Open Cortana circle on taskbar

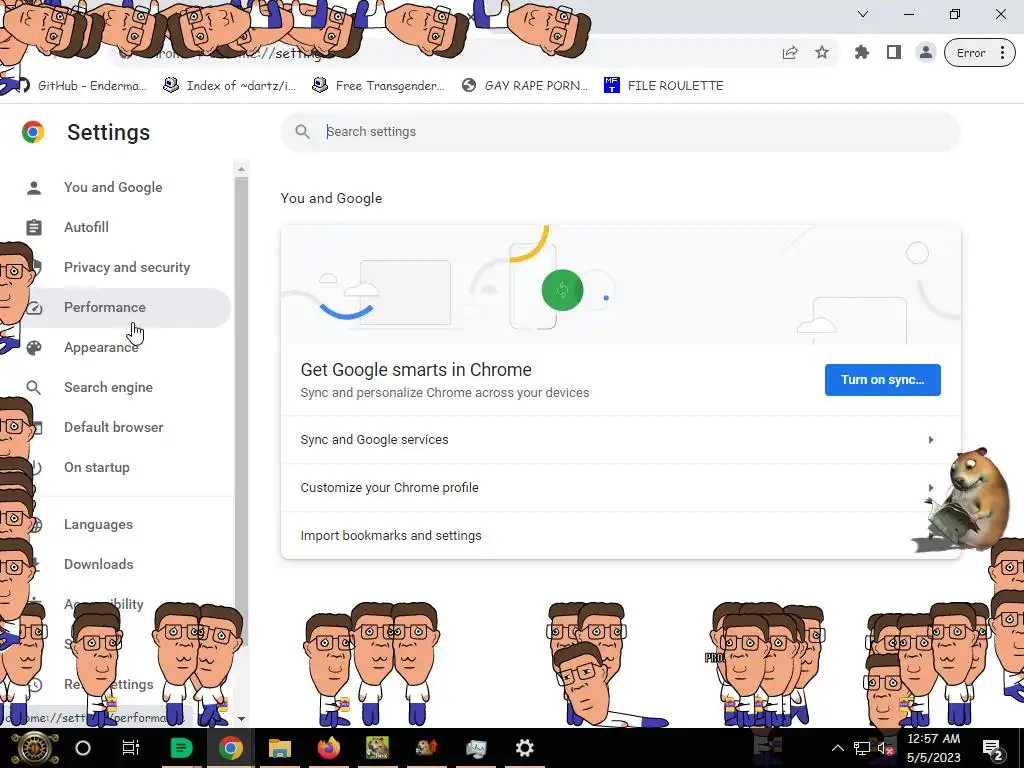83,748
